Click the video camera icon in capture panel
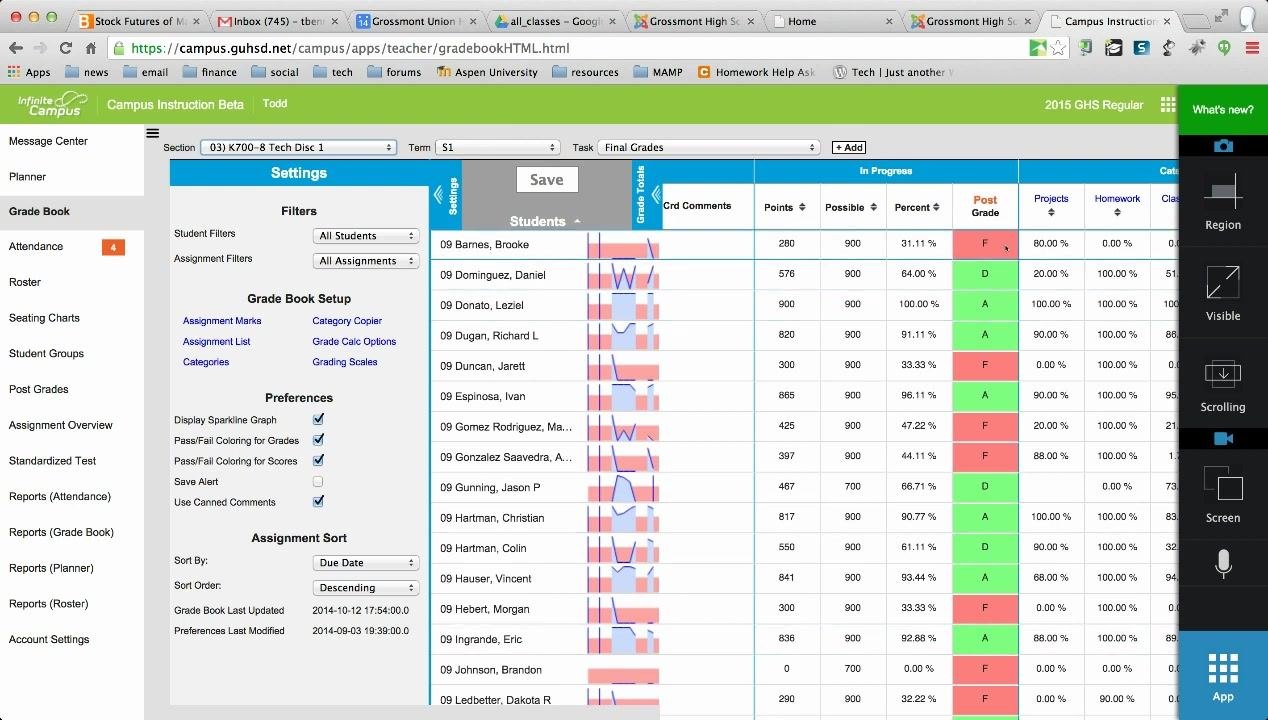The height and width of the screenshot is (720, 1268). pyautogui.click(x=1223, y=438)
